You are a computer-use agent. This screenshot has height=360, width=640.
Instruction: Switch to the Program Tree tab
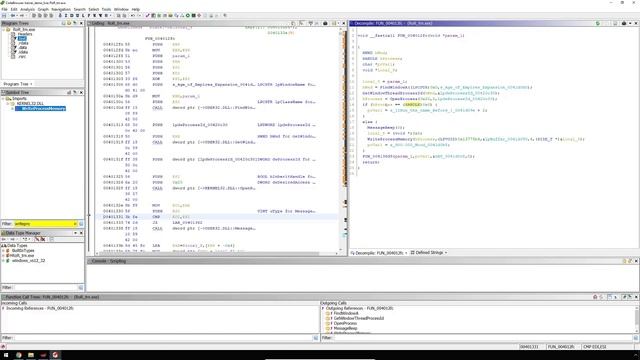16,84
